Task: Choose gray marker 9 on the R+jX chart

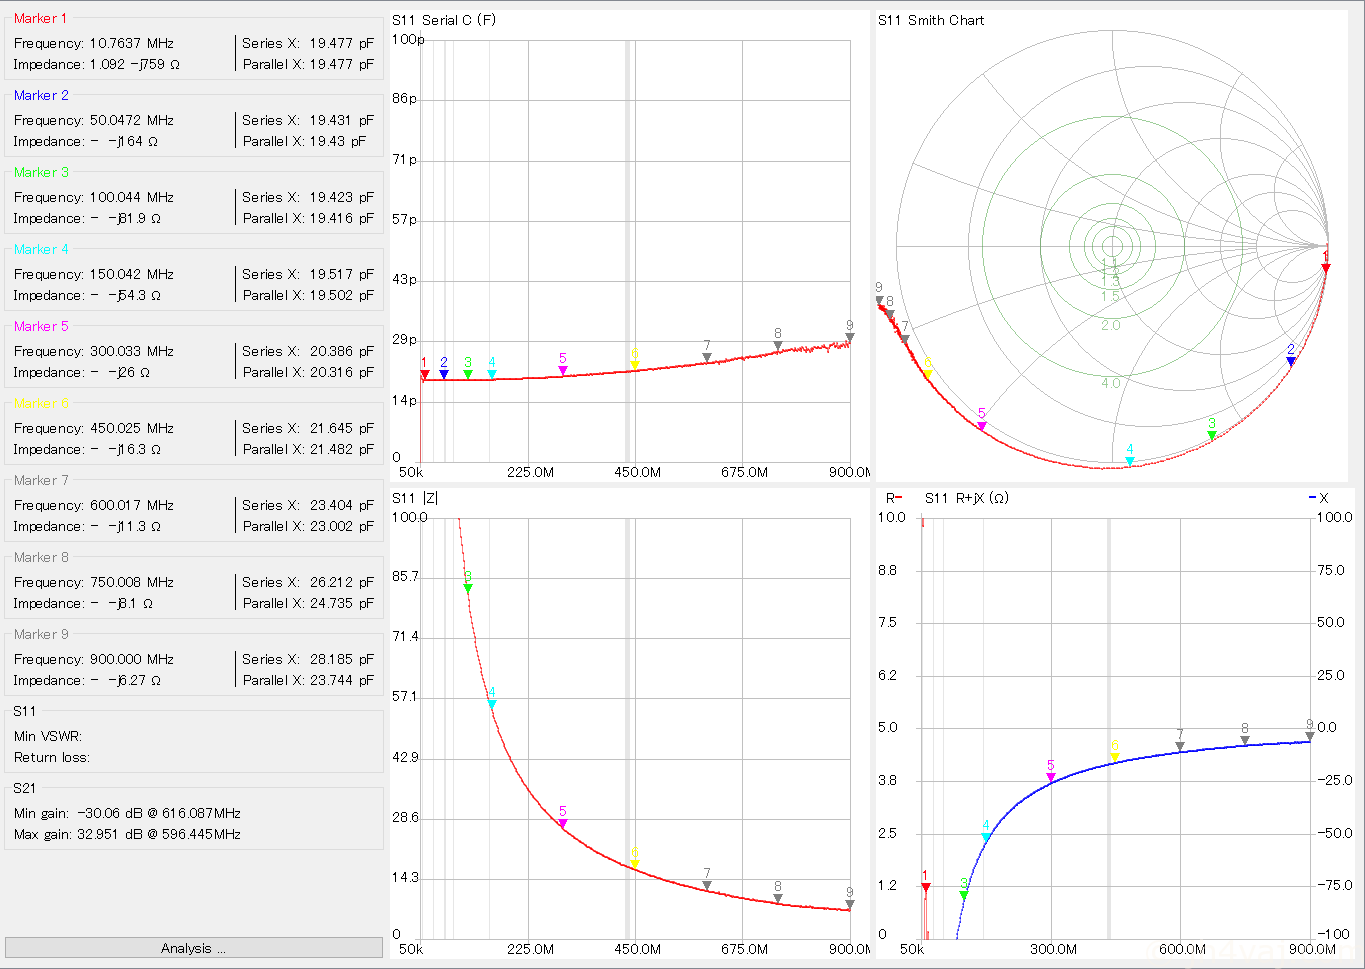Action: click(1310, 736)
